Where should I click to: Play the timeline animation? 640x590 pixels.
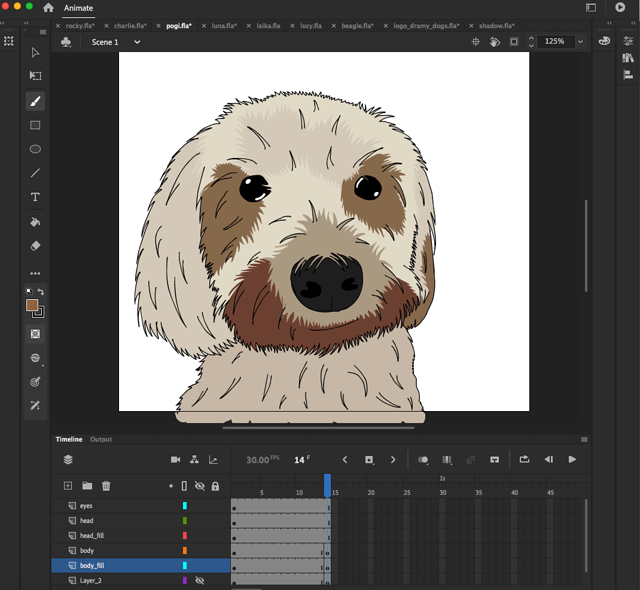(572, 459)
